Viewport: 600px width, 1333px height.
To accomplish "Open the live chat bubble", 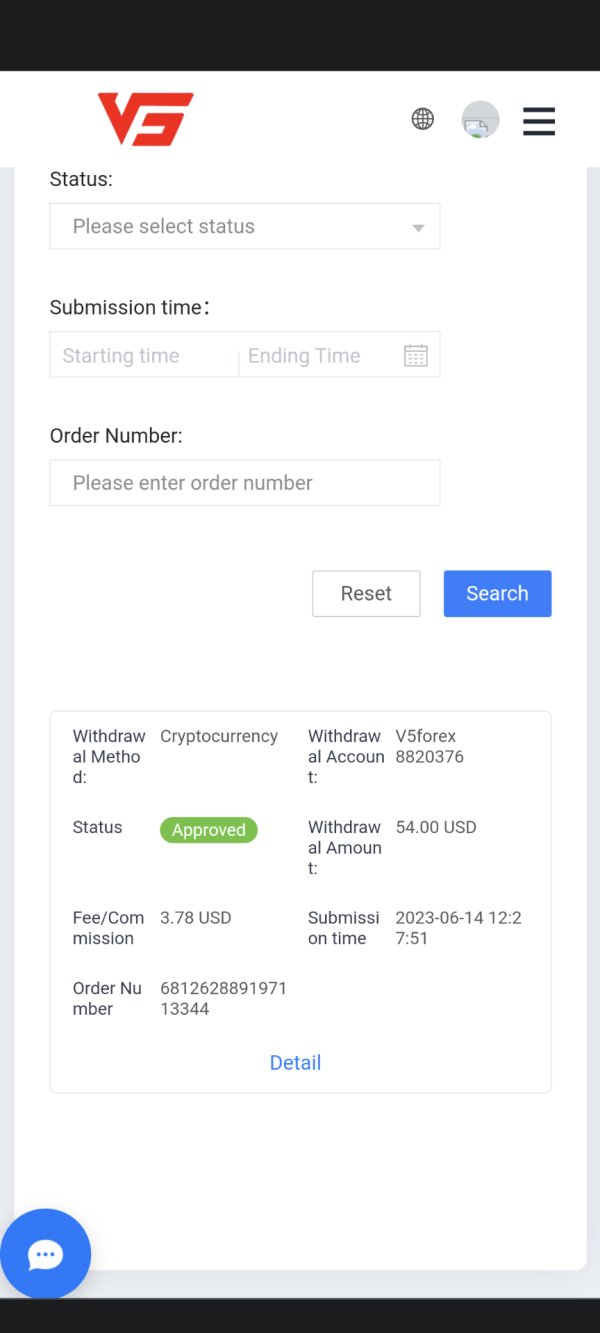I will 46,1254.
